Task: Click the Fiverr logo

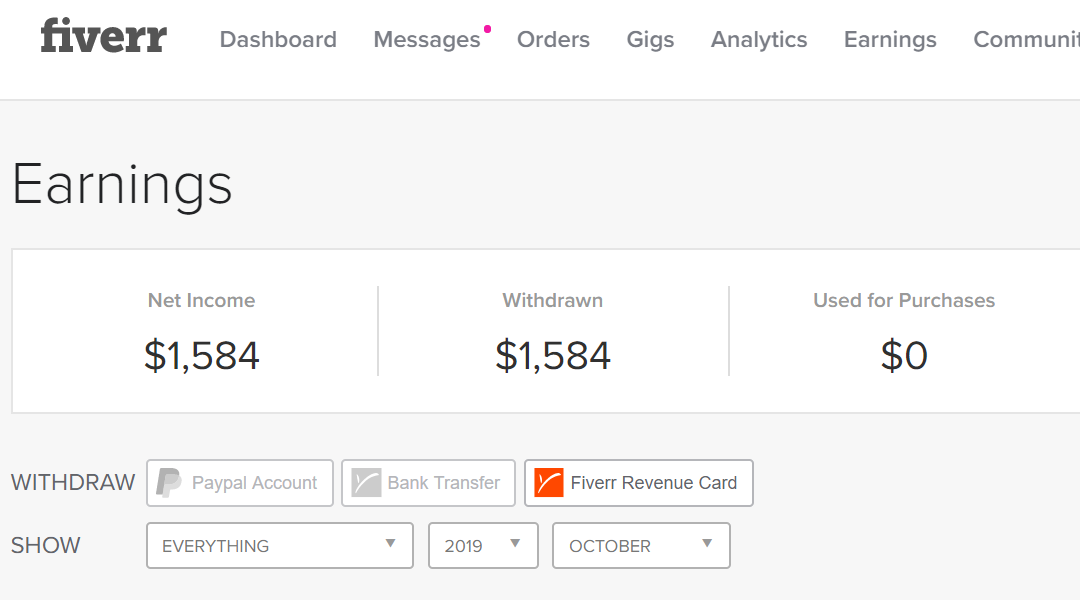Action: click(103, 36)
